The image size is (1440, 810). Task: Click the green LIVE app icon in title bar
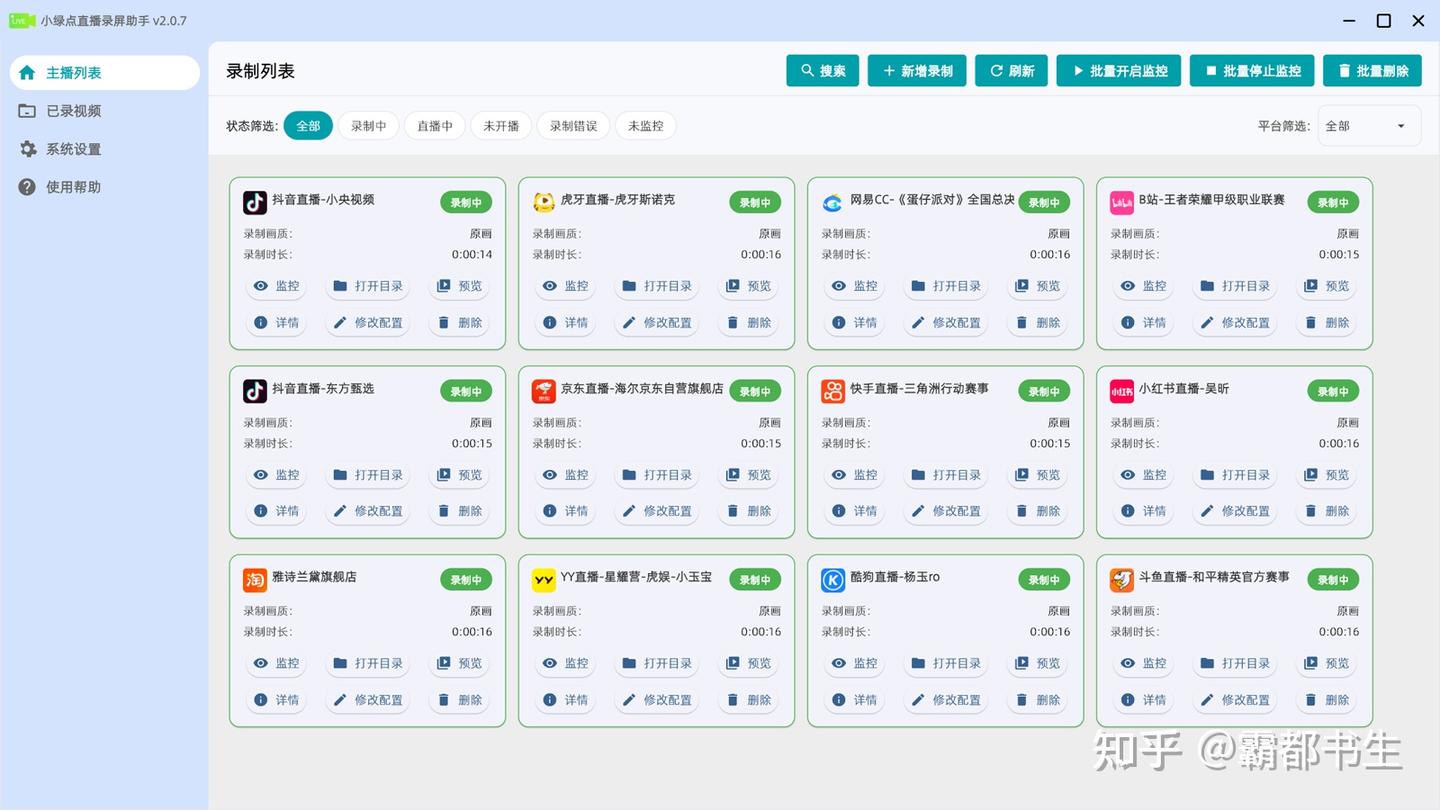click(21, 20)
